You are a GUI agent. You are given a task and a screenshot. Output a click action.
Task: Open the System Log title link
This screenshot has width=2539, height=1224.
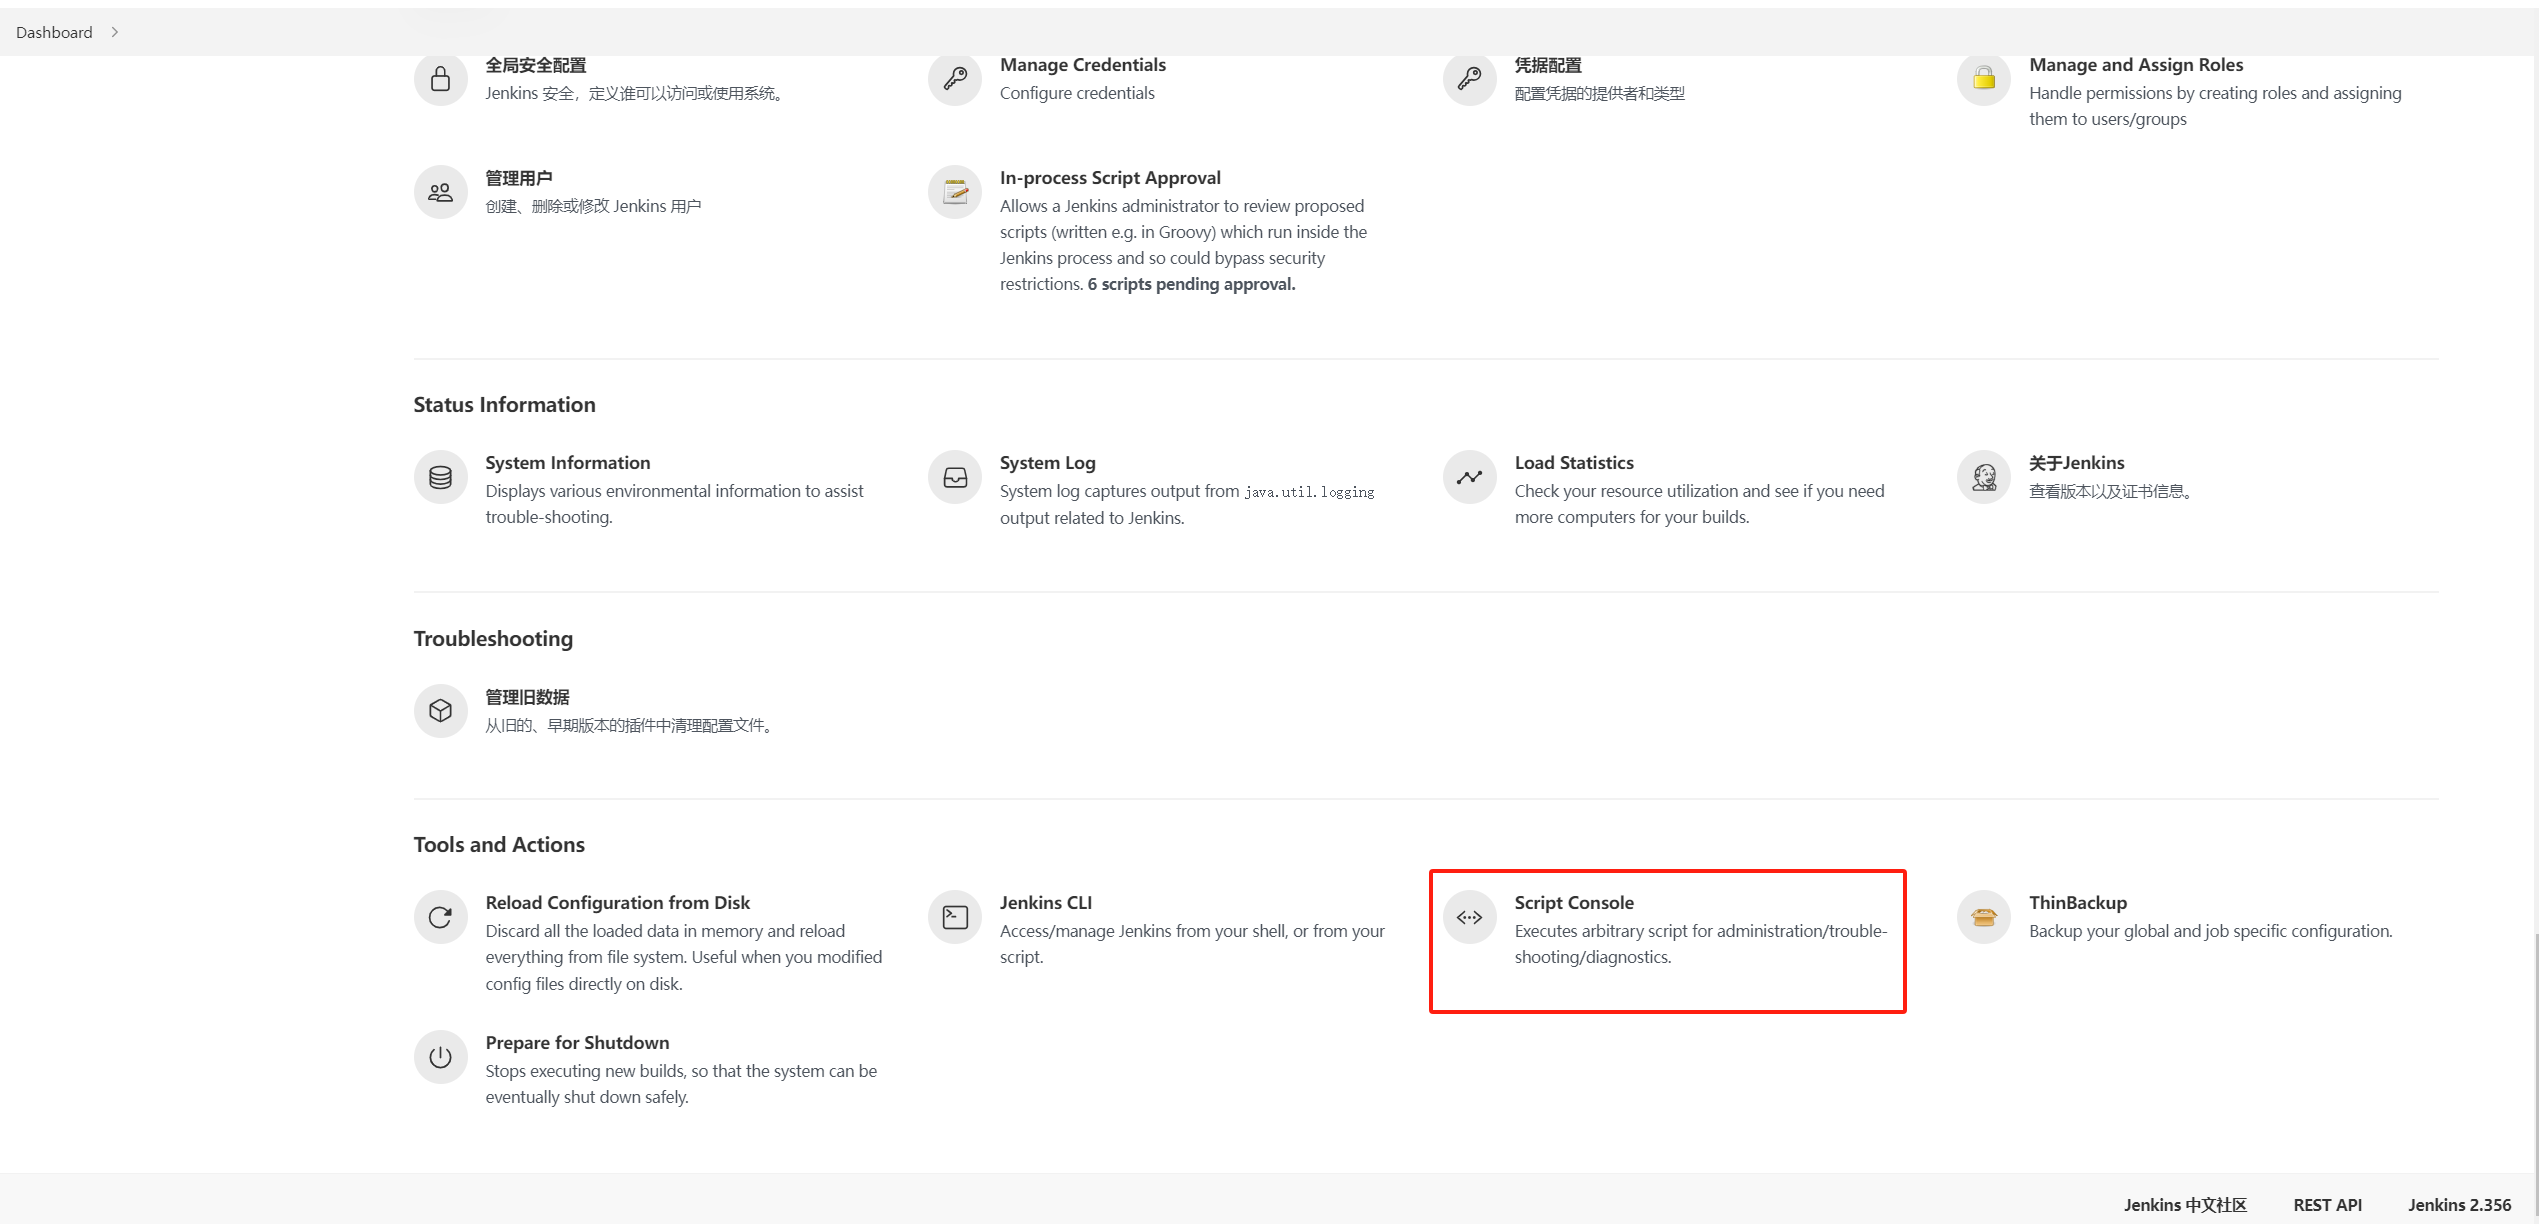coord(1048,463)
